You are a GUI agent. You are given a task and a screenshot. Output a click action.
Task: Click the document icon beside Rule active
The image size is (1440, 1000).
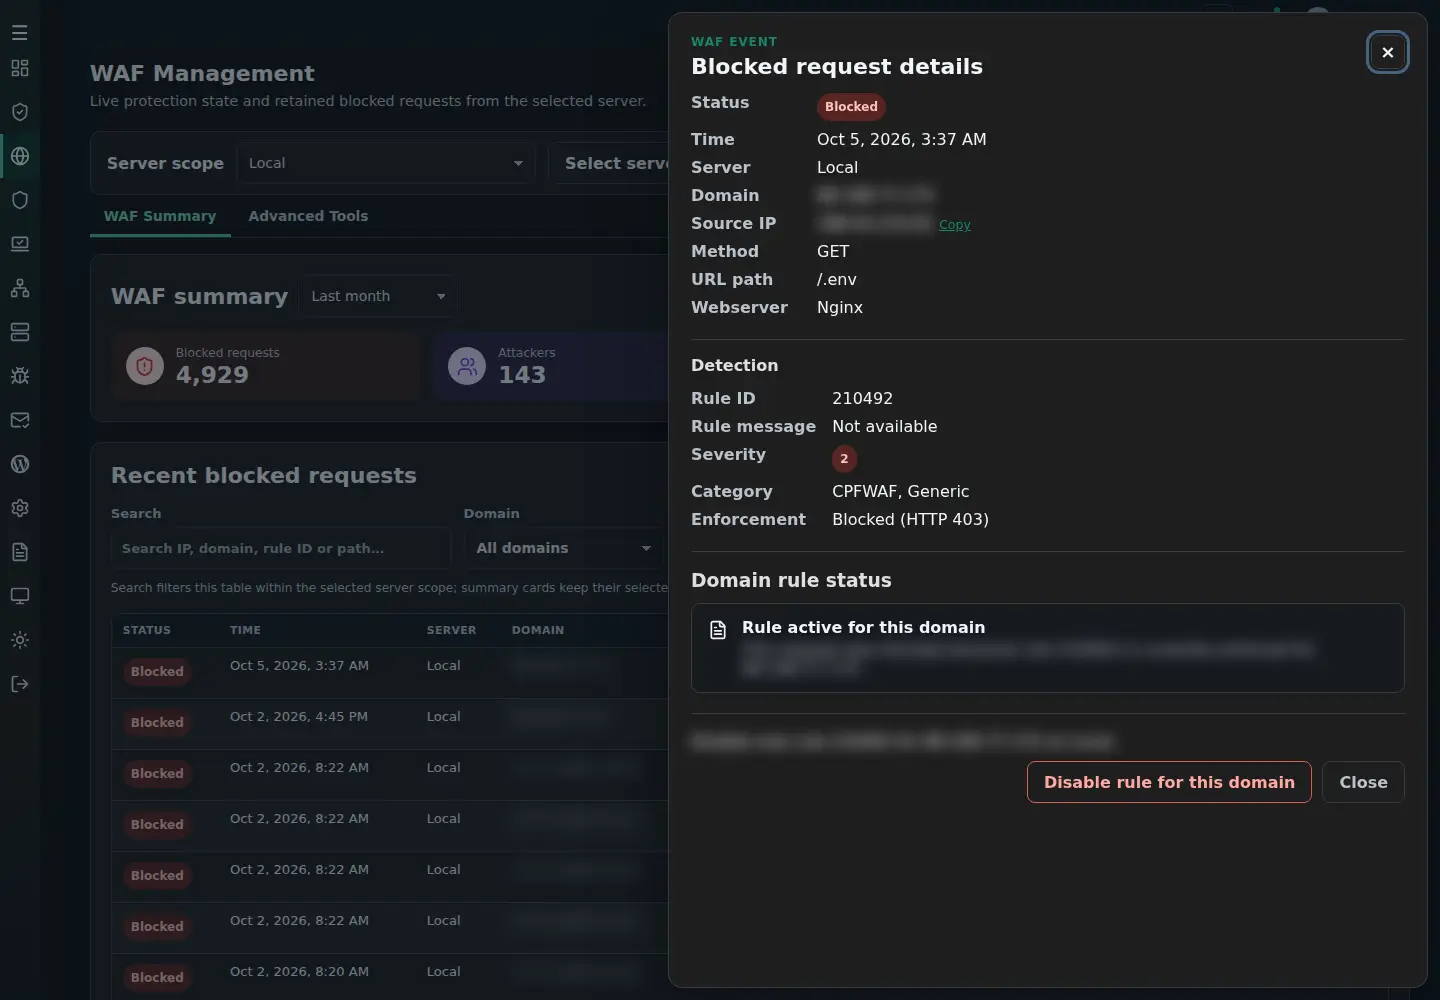click(x=718, y=630)
